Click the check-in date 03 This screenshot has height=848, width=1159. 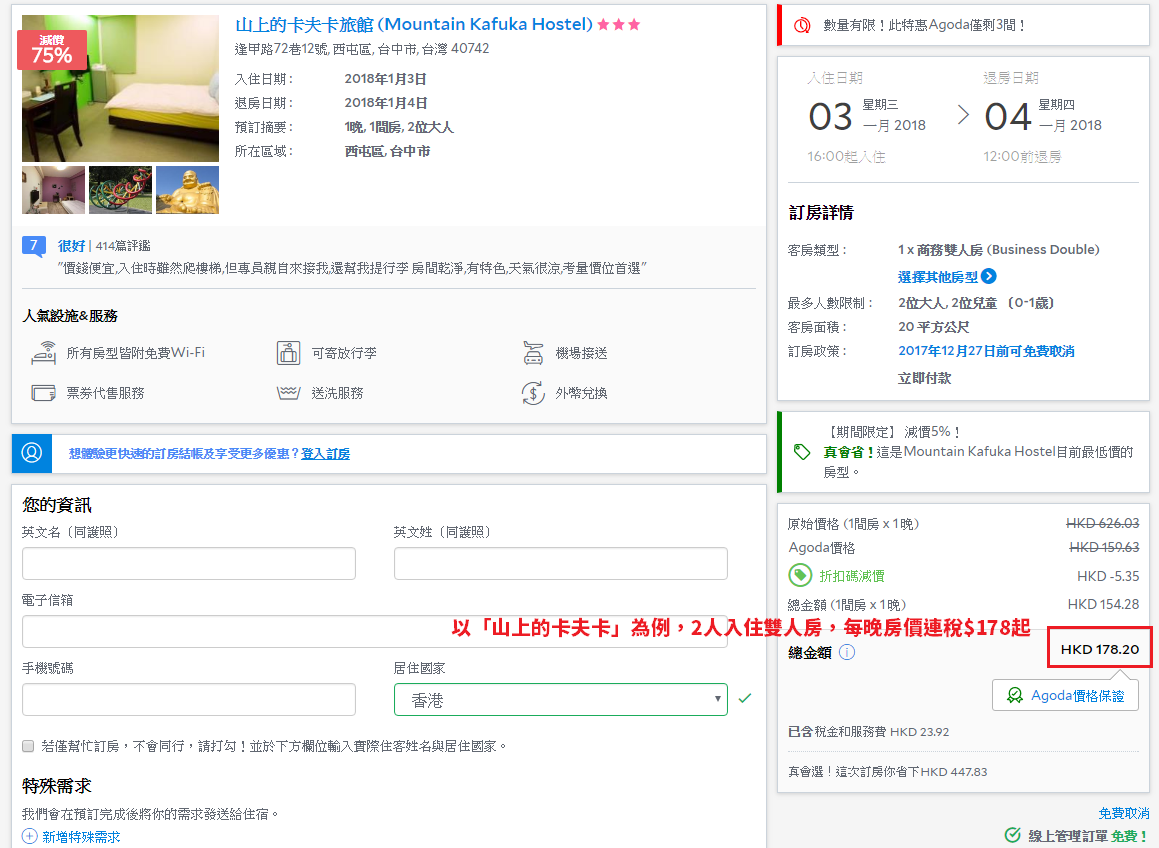pyautogui.click(x=831, y=116)
